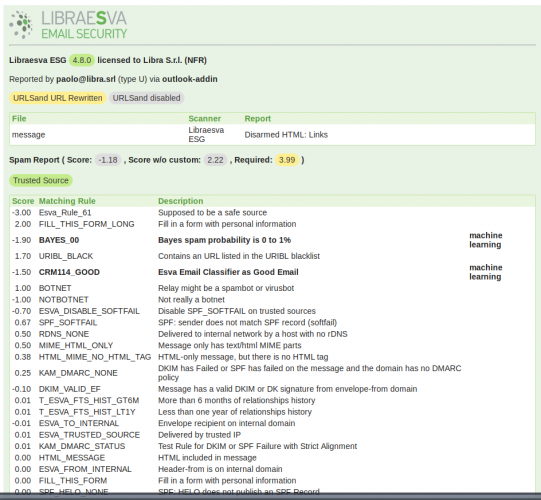Click the 0.67 score value

pyautogui.click(x=23, y=323)
